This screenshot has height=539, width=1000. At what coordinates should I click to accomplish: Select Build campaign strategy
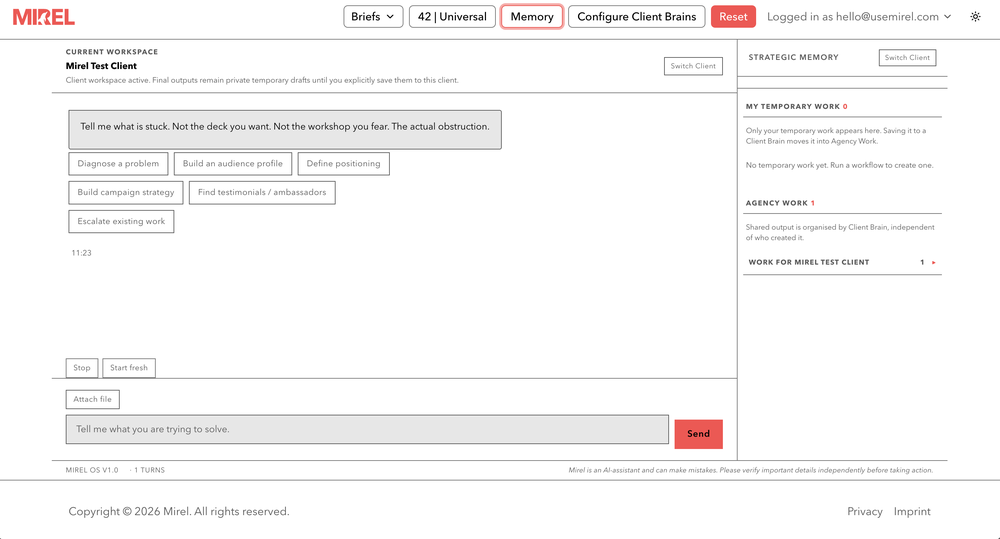coord(126,193)
